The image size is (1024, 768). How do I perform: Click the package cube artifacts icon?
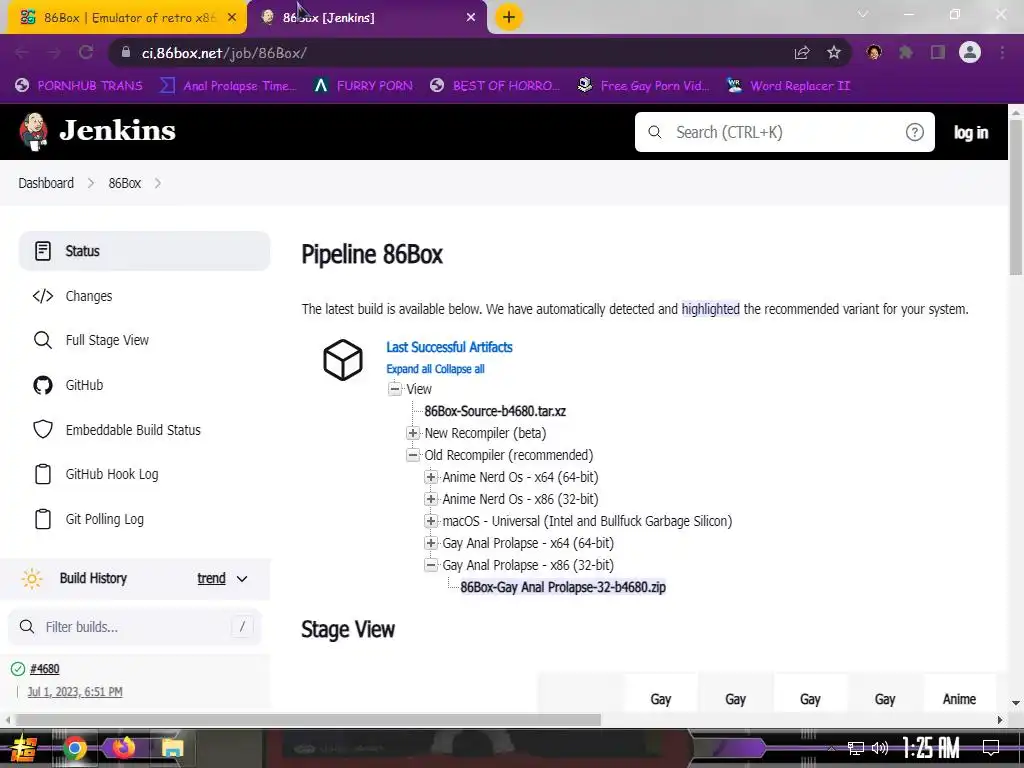coord(343,360)
